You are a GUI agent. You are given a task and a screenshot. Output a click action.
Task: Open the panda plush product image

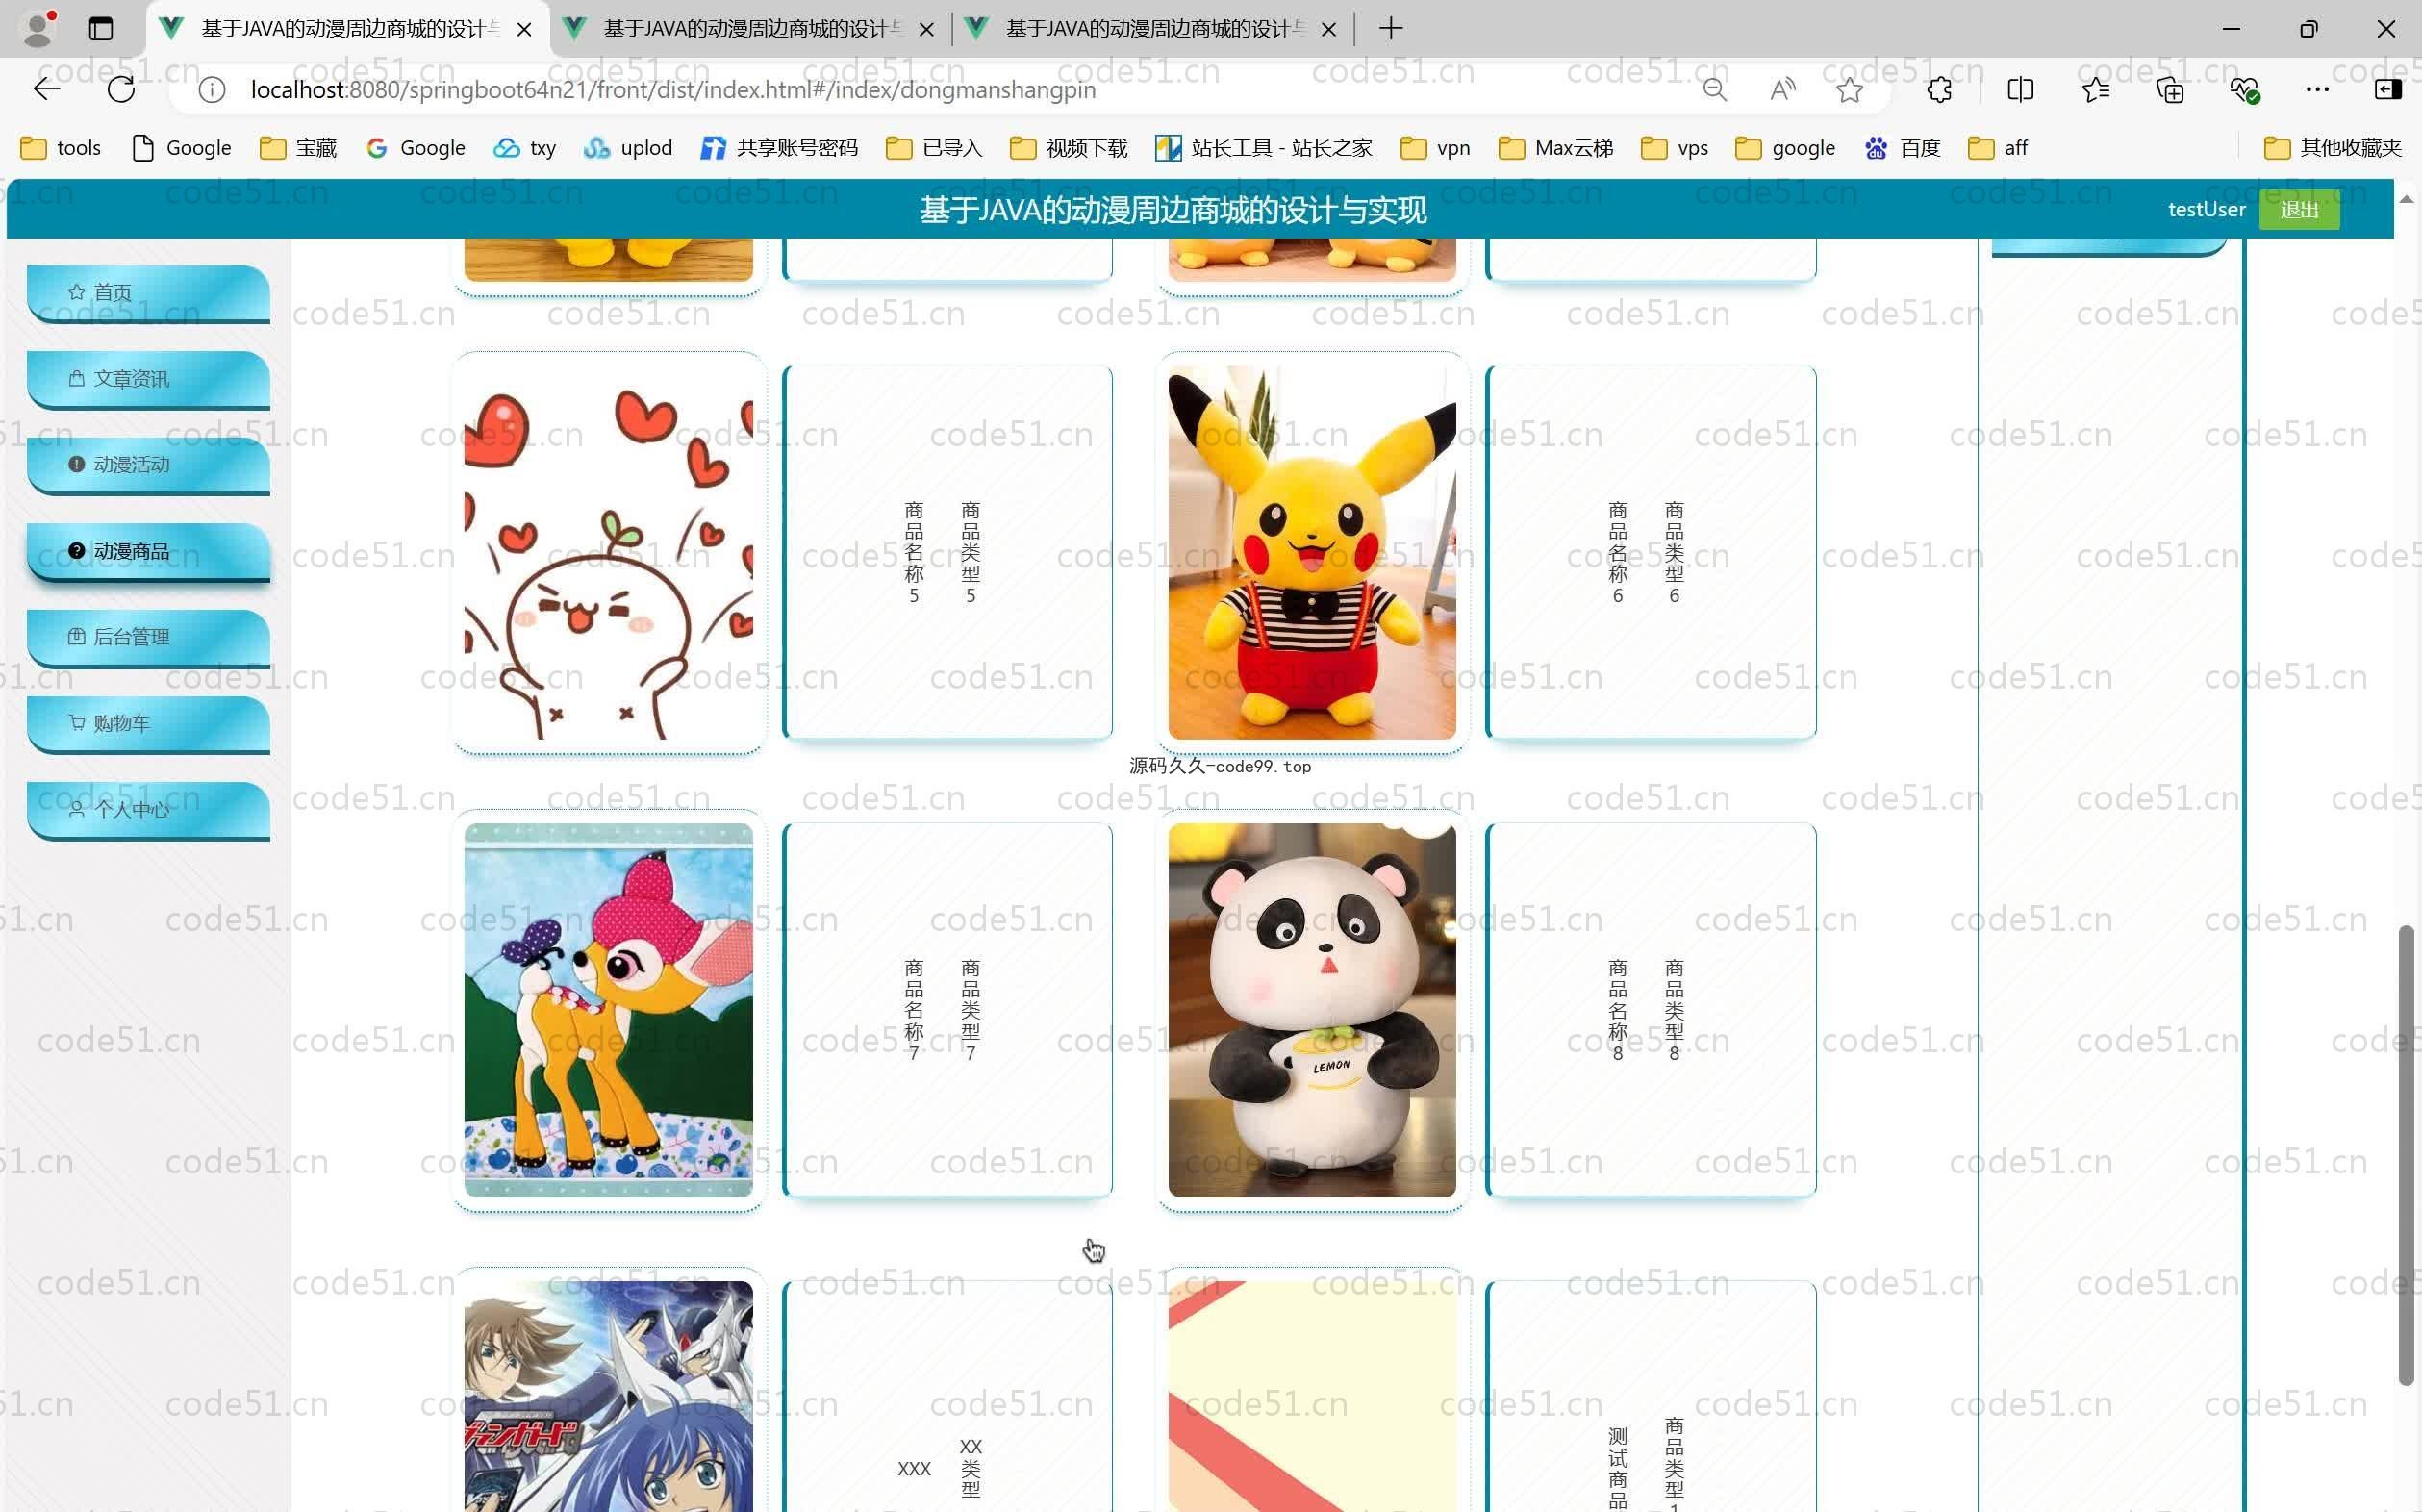tap(1312, 1010)
